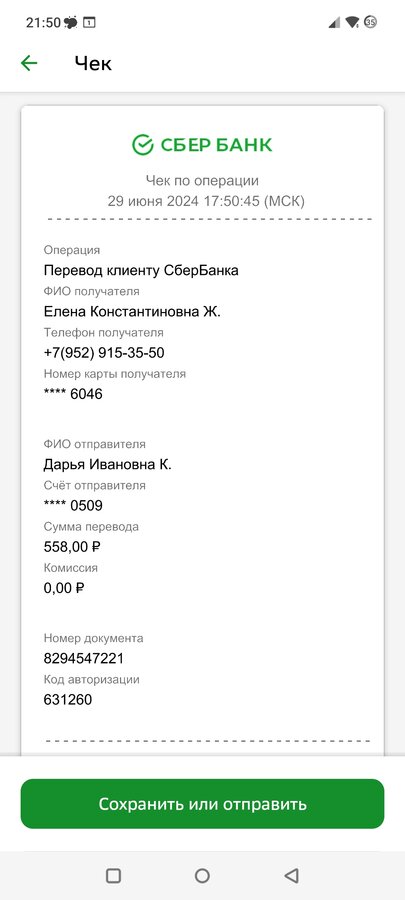Open Android recent apps square button
Image resolution: width=405 pixels, height=900 pixels.
coord(114,875)
